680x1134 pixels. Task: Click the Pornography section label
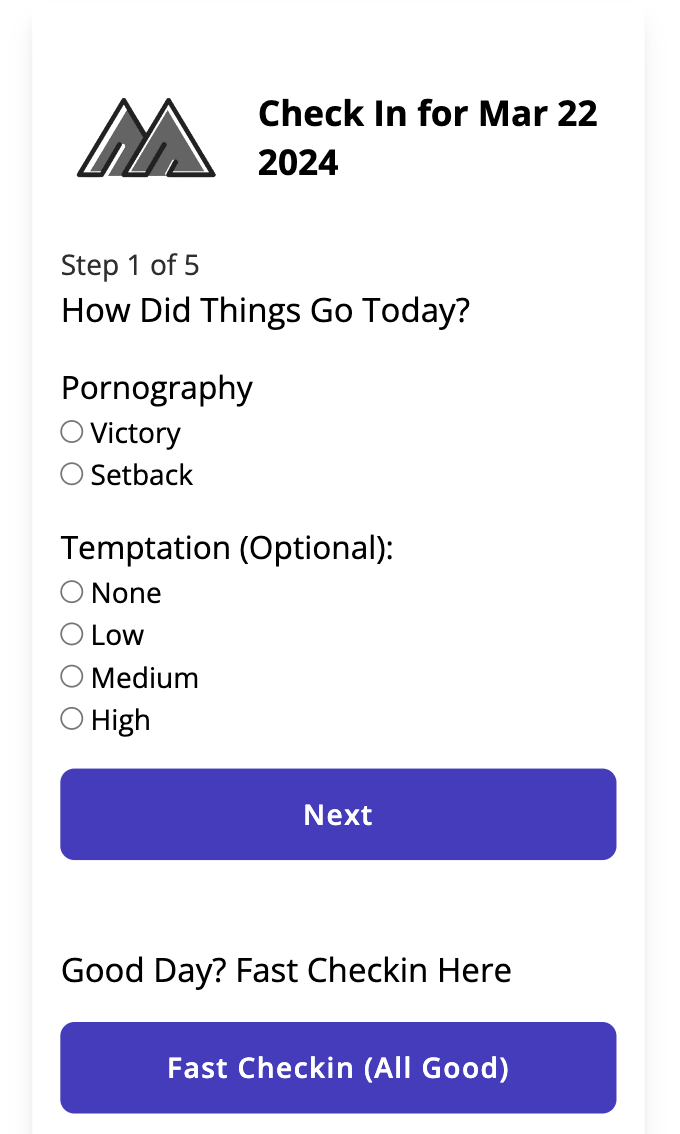157,389
